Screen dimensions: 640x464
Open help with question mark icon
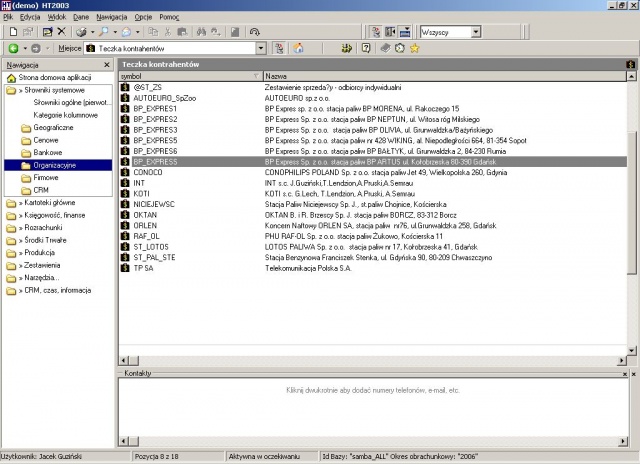coord(366,49)
